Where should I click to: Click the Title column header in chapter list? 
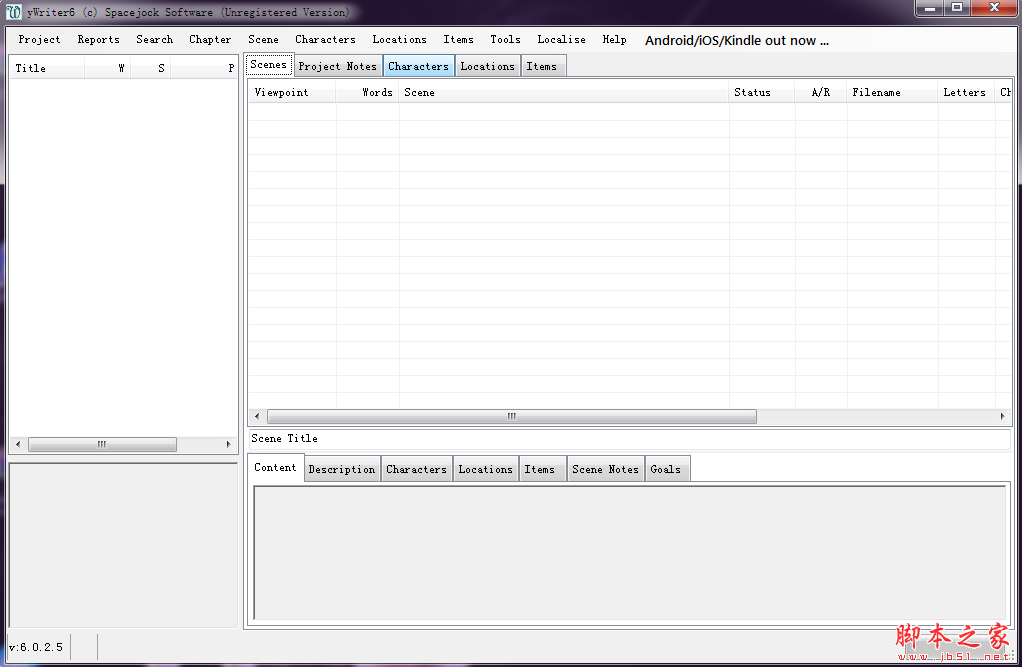pos(31,68)
